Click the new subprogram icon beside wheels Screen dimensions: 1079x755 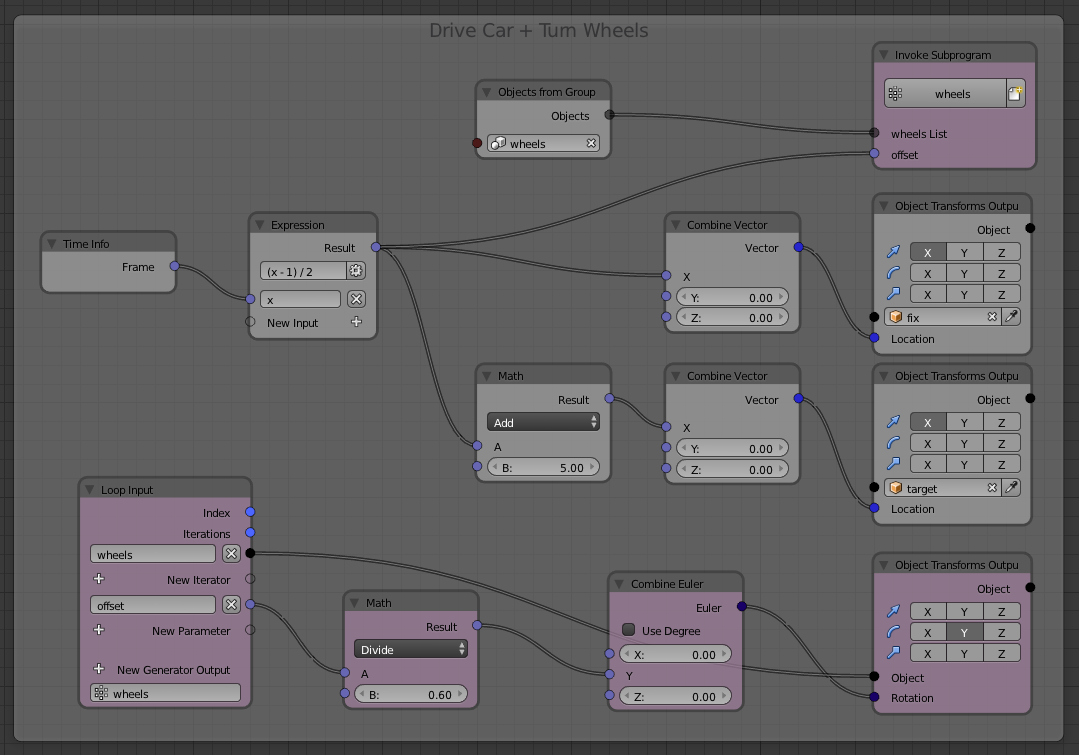tap(1015, 94)
